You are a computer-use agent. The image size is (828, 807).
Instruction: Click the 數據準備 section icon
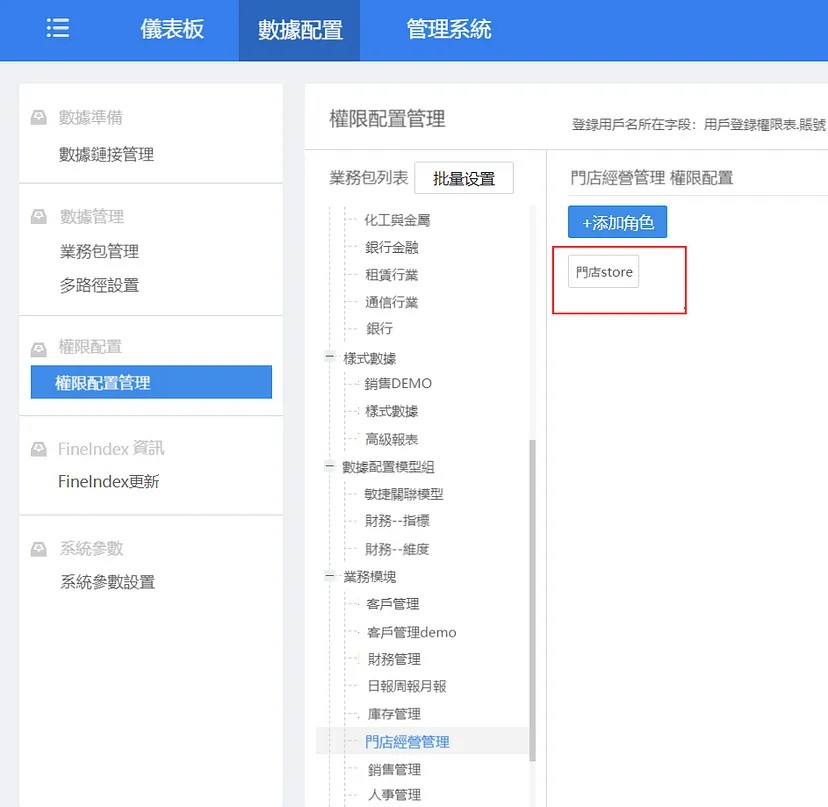tap(39, 117)
